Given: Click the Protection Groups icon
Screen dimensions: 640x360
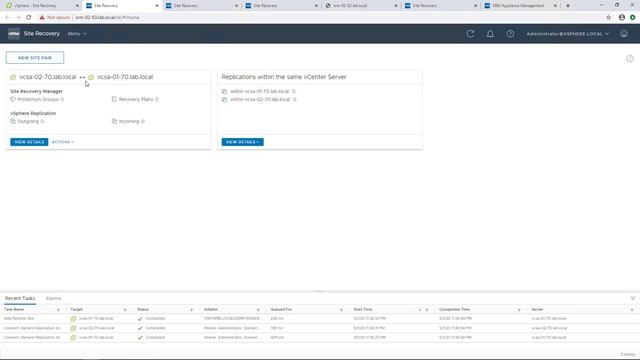Looking at the screenshot, I should click(13, 99).
